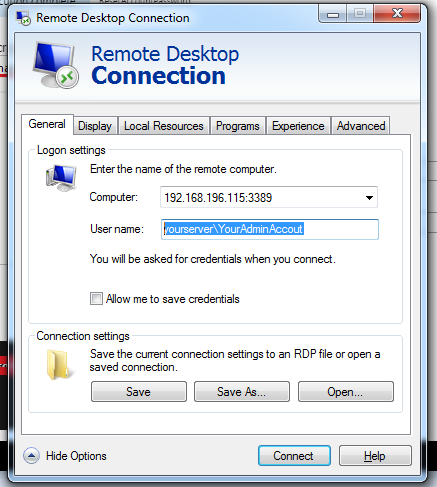Viewport: 437px width, 487px height.
Task: Switch to the Display tab
Action: pyautogui.click(x=95, y=126)
